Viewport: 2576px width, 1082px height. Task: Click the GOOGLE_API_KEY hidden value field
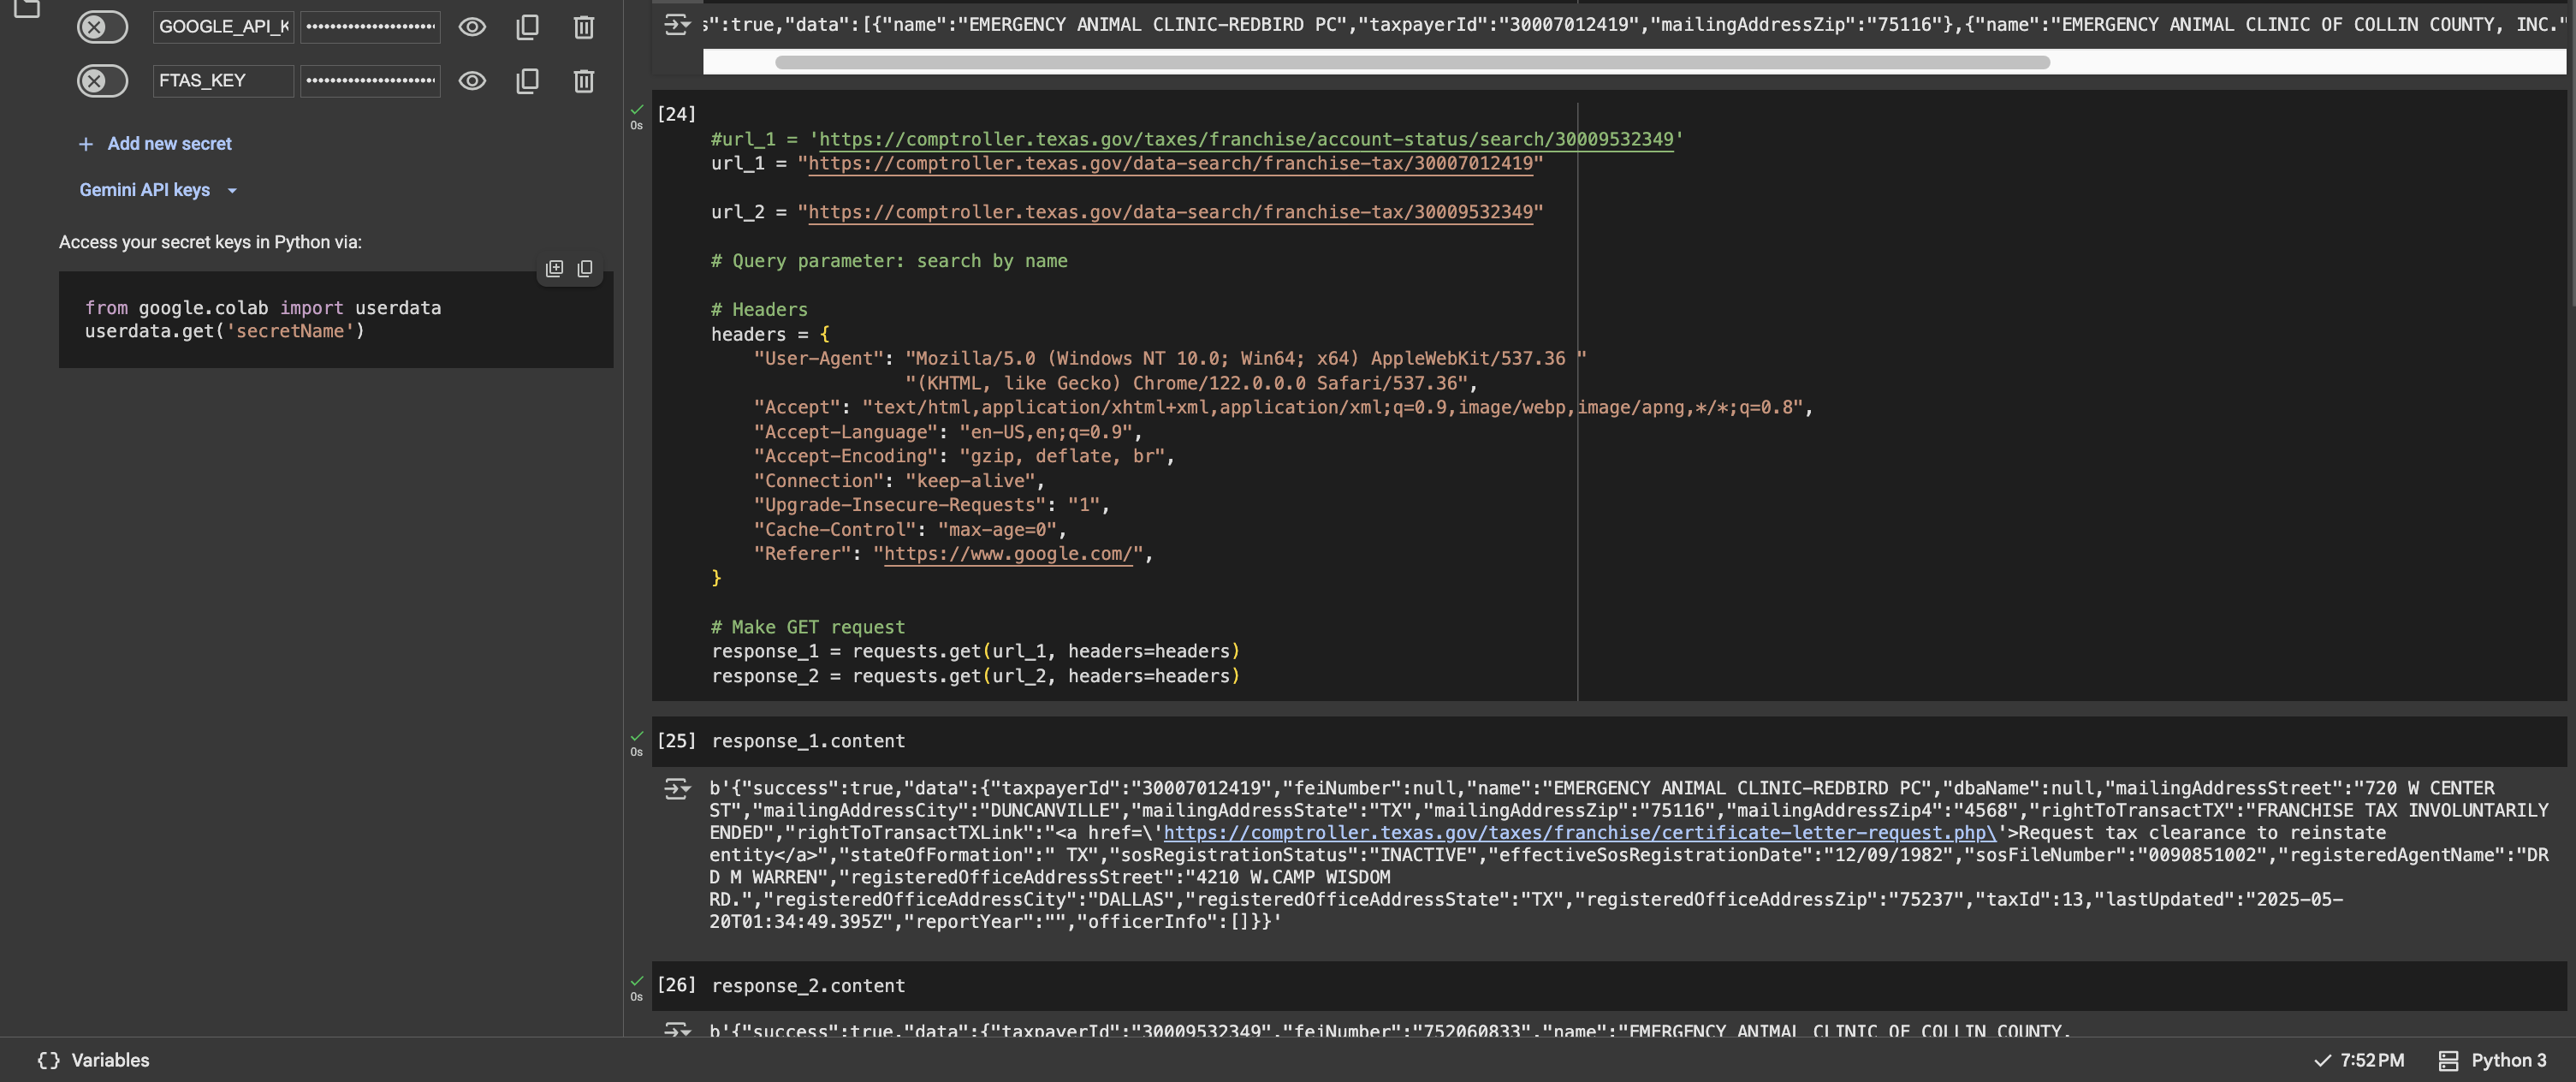370,27
